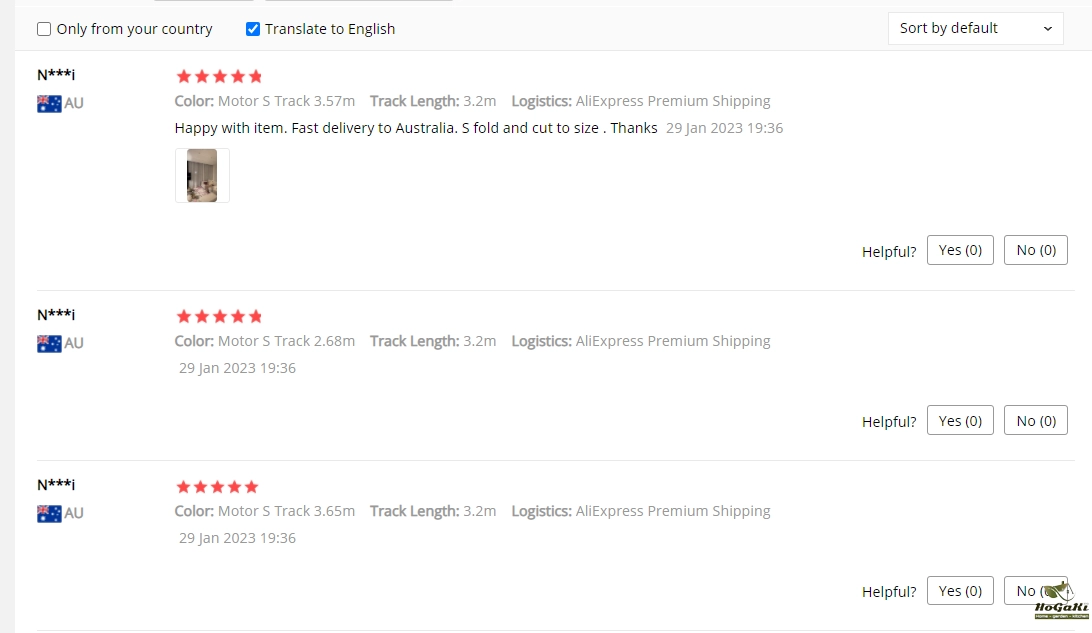Click the five-star rating on first review
Image resolution: width=1092 pixels, height=633 pixels.
219,76
